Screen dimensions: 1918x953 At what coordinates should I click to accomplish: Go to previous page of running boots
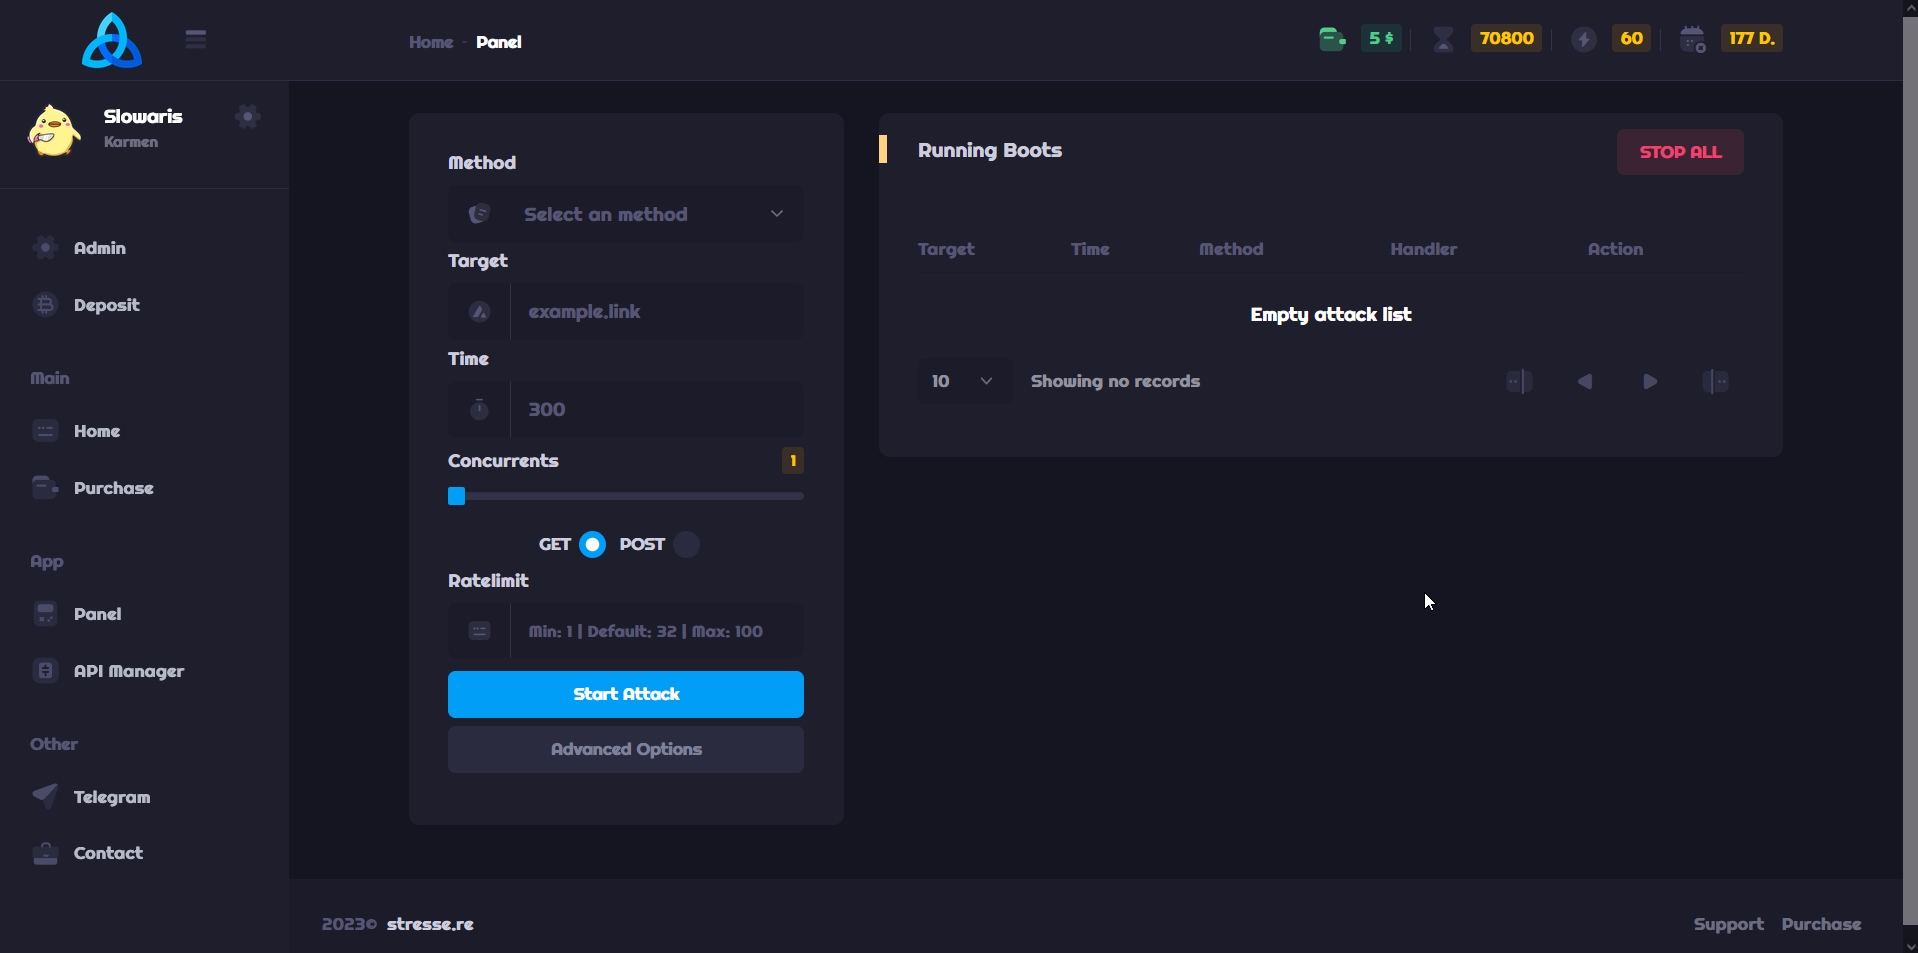click(1585, 382)
